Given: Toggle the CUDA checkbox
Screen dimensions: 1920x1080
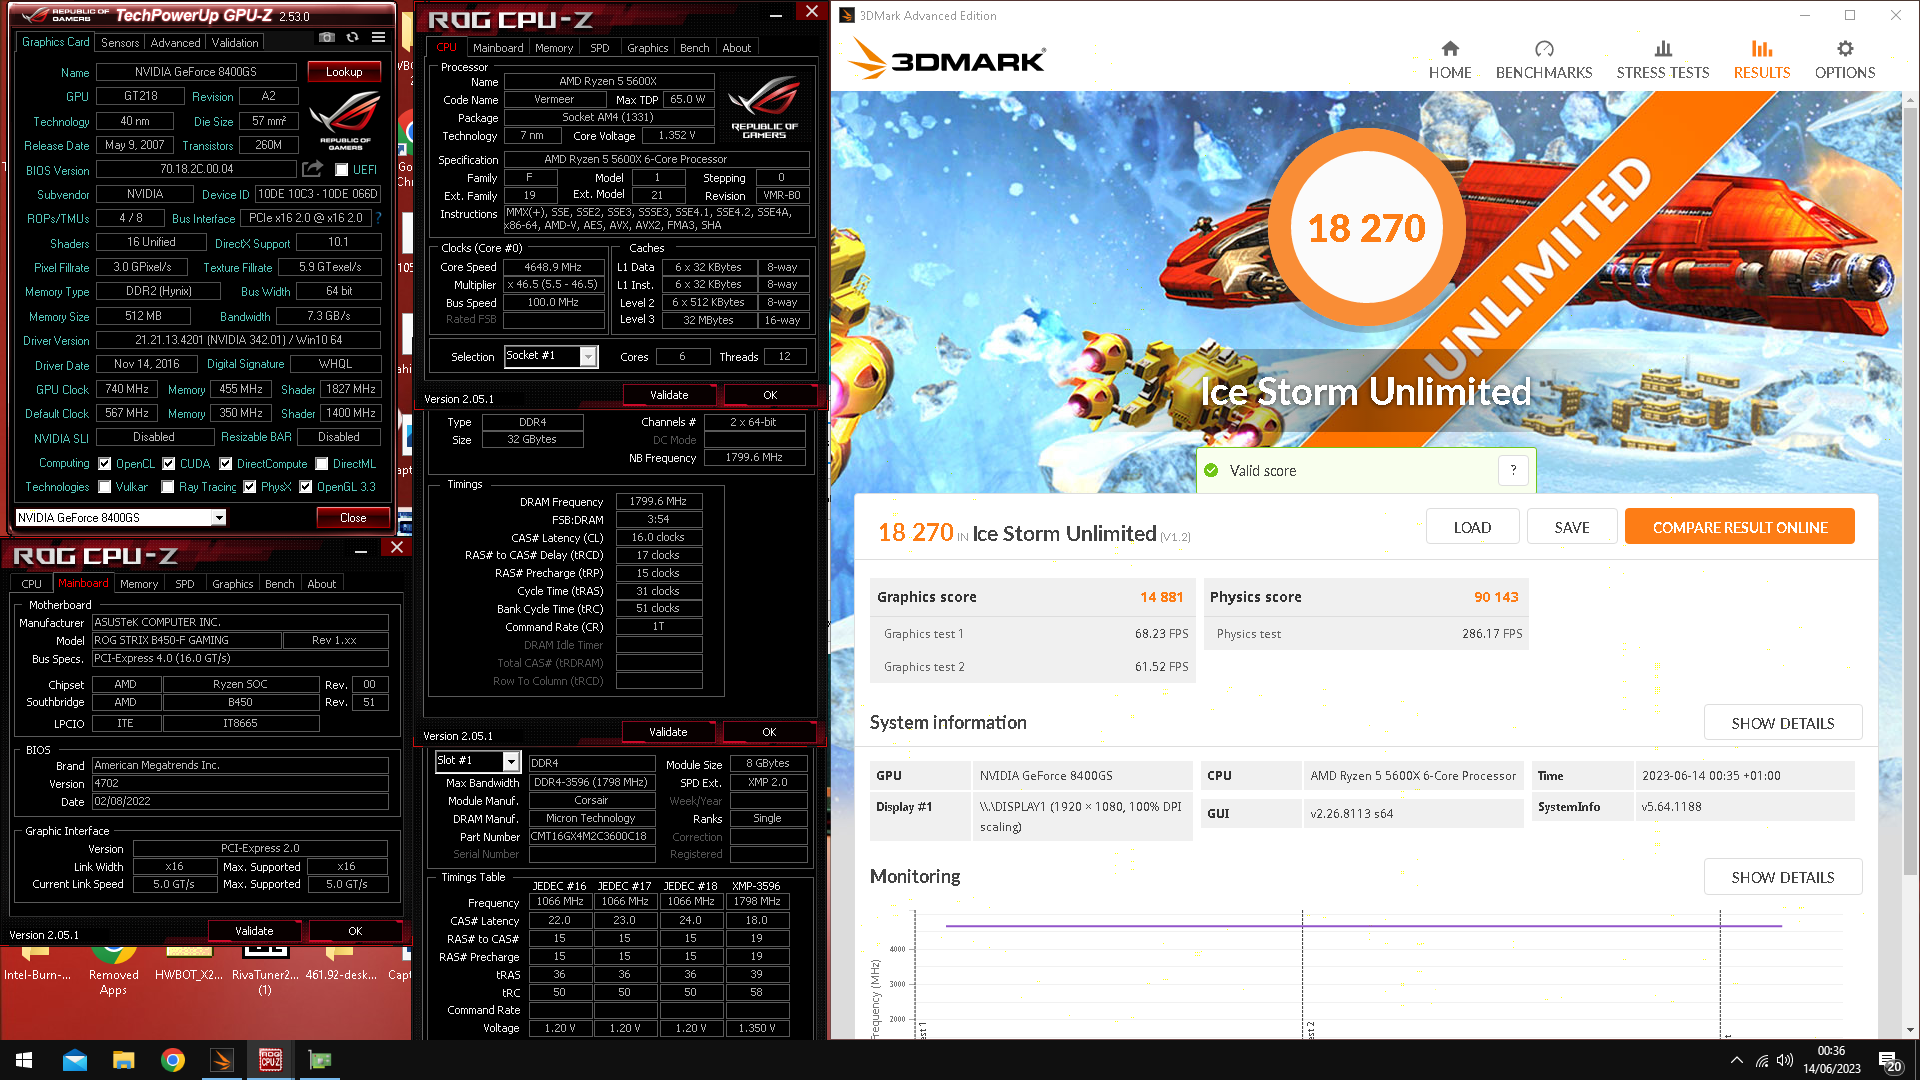Looking at the screenshot, I should pyautogui.click(x=169, y=463).
